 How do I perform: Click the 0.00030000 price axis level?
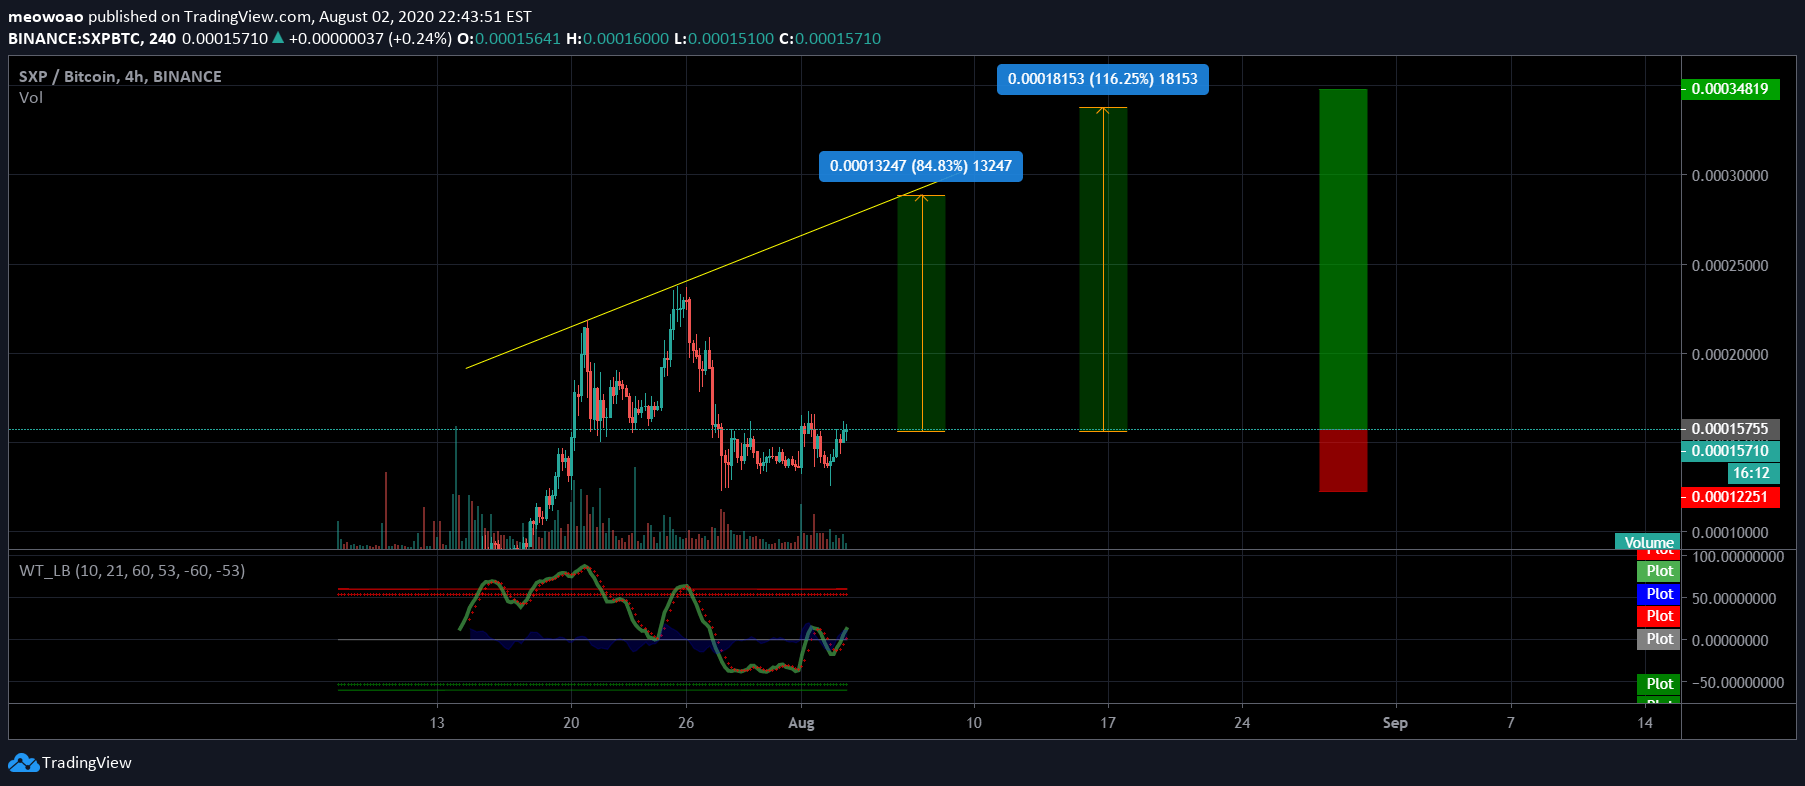pos(1730,175)
